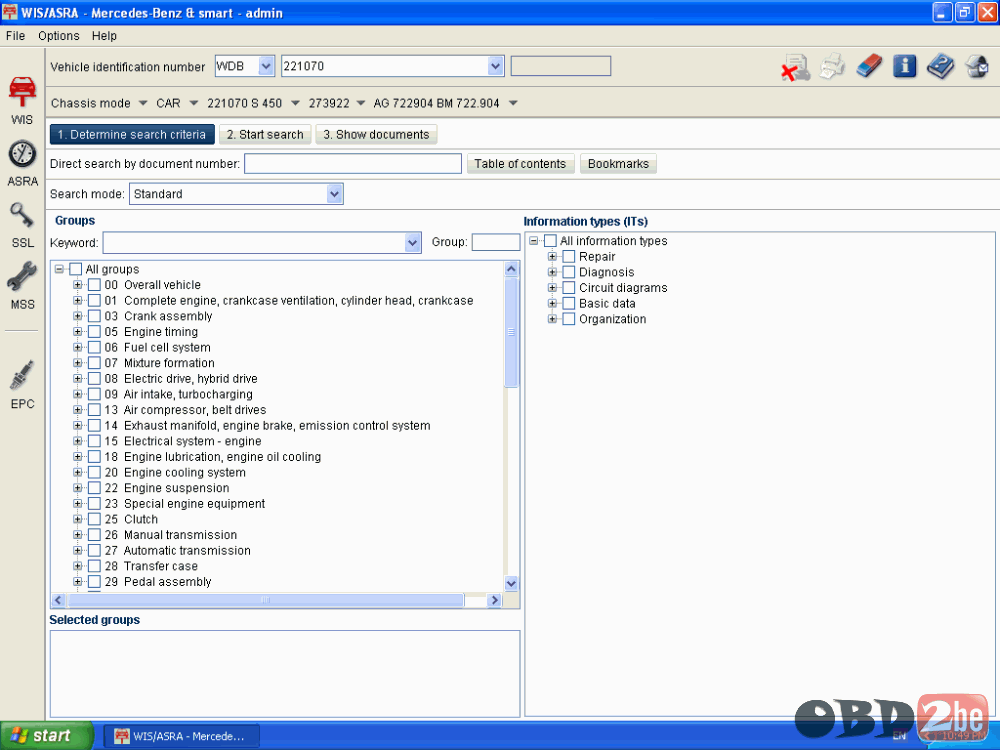The image size is (1000, 750).
Task: Collapse the All information types tree
Action: coord(534,240)
